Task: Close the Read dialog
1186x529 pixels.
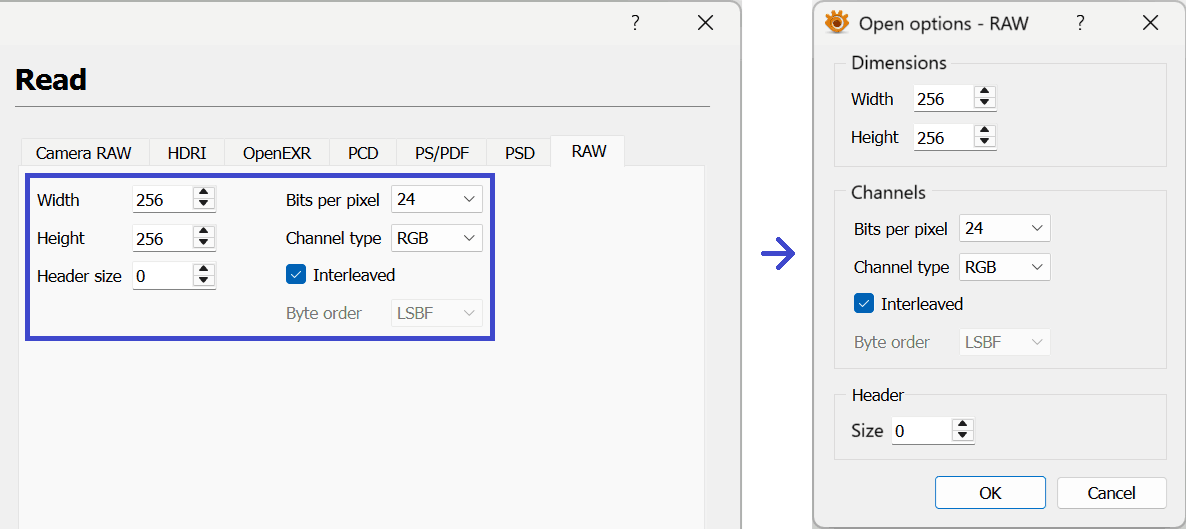Action: pyautogui.click(x=705, y=23)
